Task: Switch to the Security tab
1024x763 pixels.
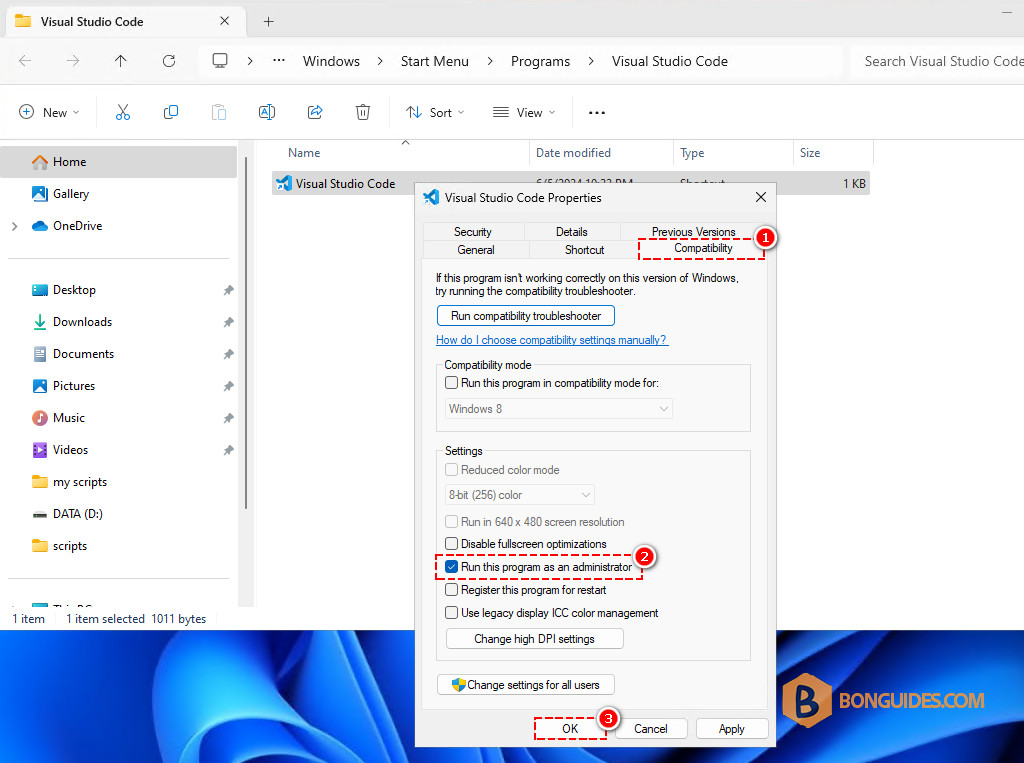Action: [x=473, y=232]
